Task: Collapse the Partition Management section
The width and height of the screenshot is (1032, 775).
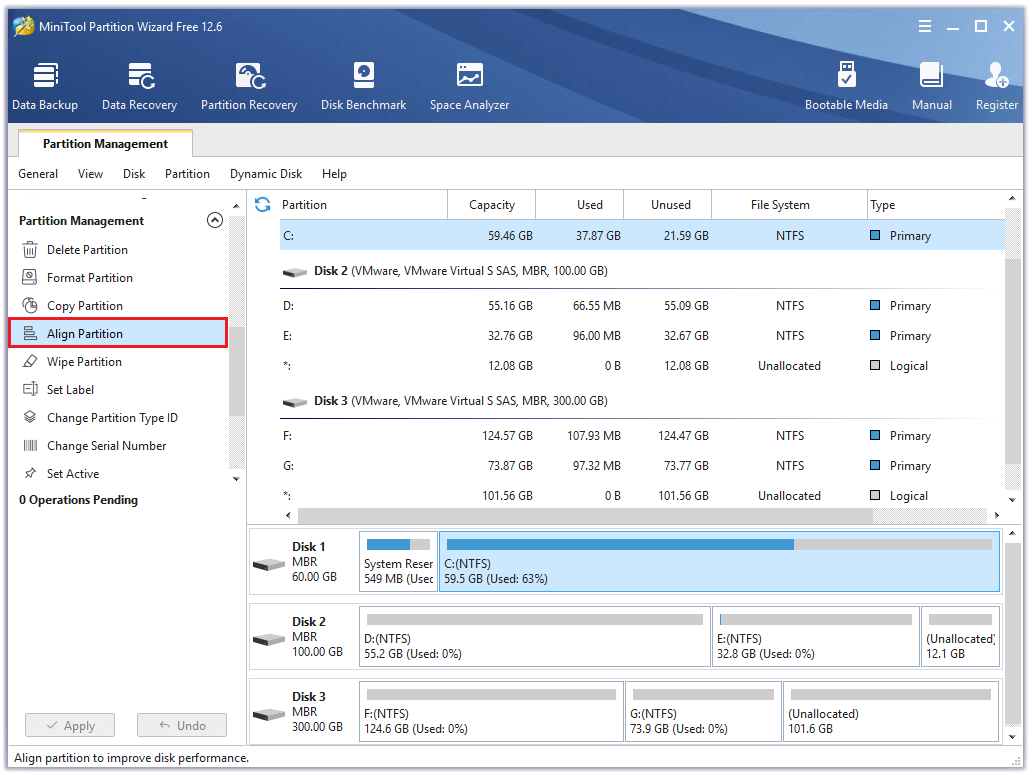Action: [215, 220]
